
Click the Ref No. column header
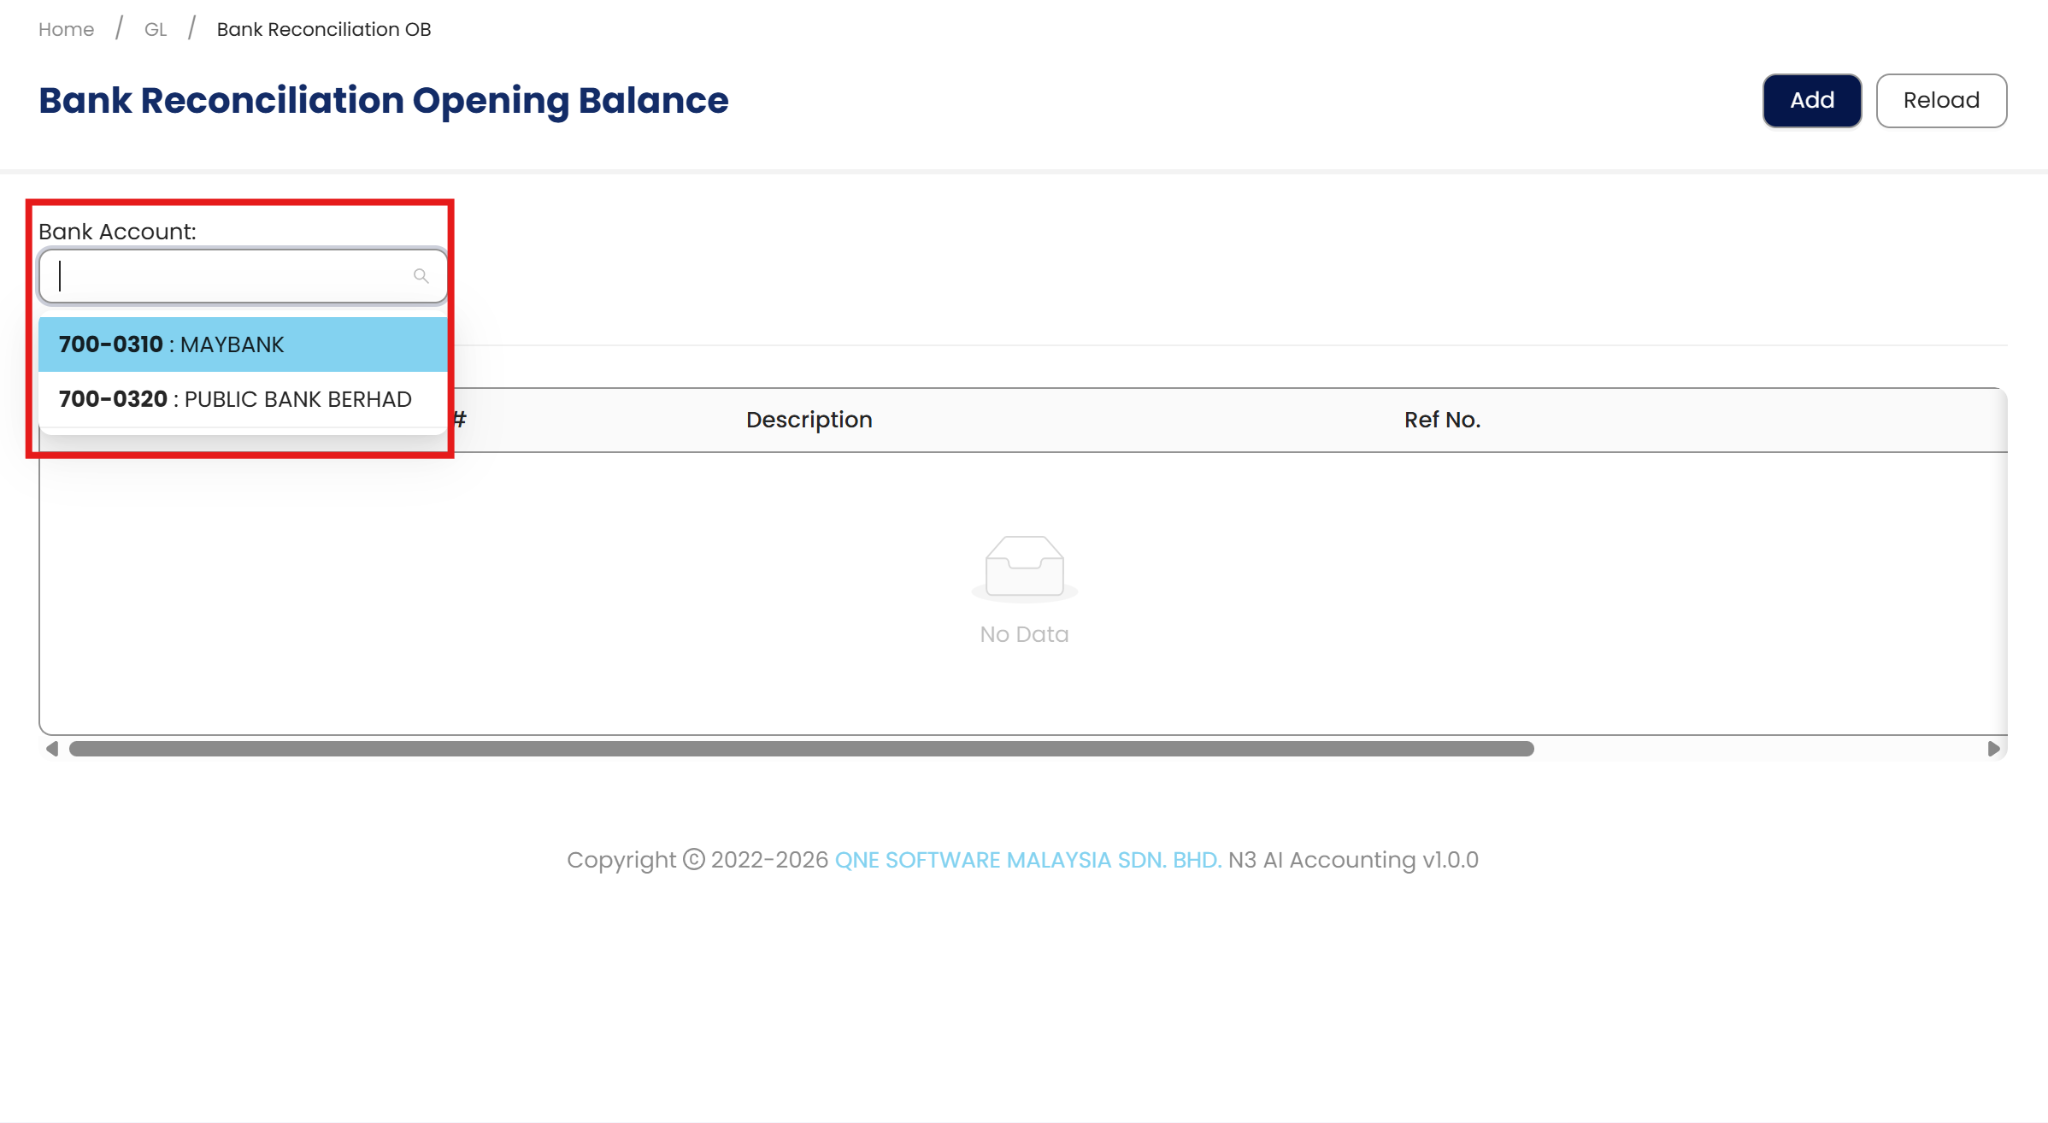tap(1442, 420)
